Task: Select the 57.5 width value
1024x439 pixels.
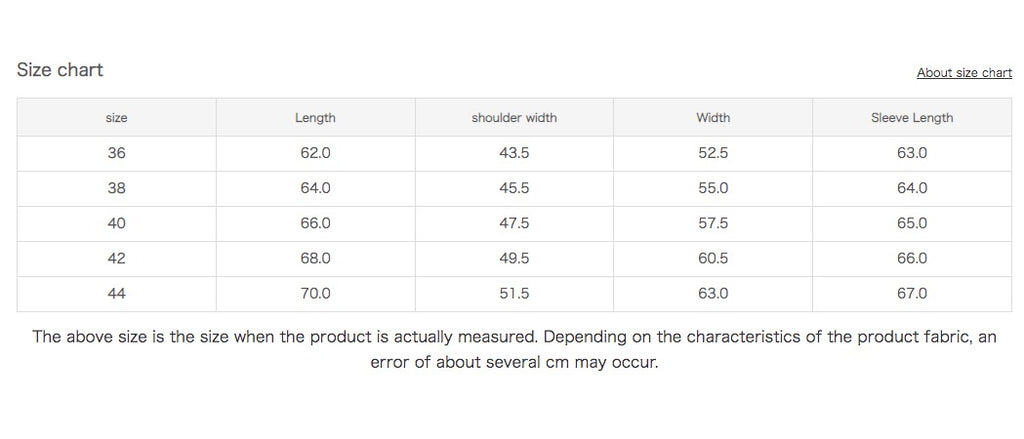Action: (x=713, y=223)
